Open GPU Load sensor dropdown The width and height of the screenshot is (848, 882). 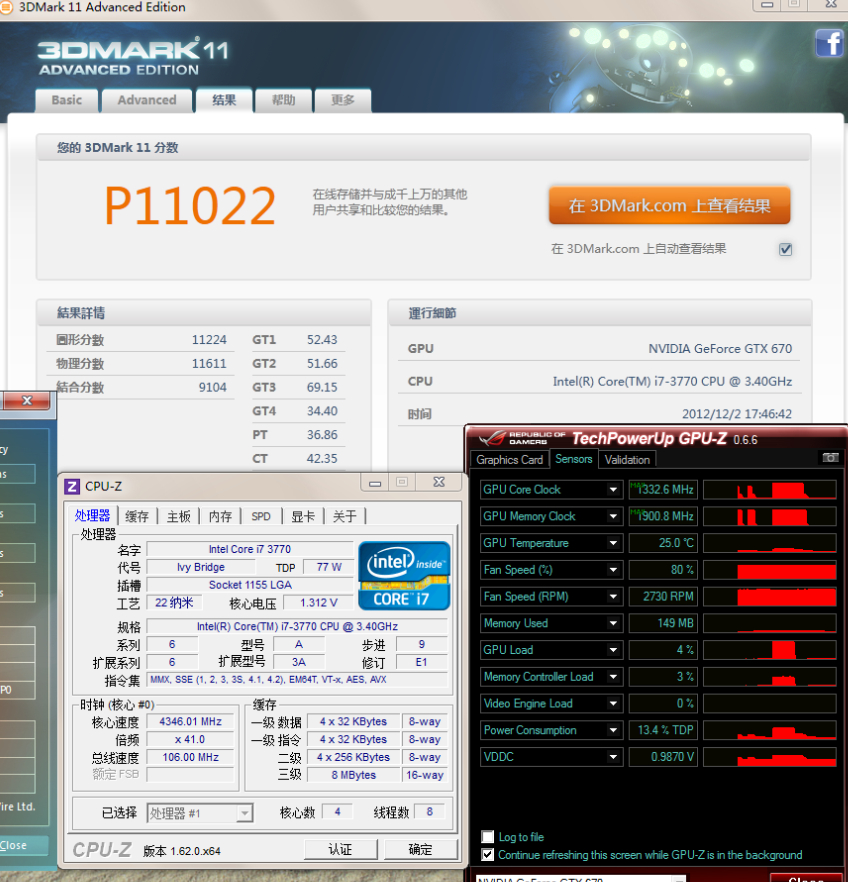[x=614, y=650]
